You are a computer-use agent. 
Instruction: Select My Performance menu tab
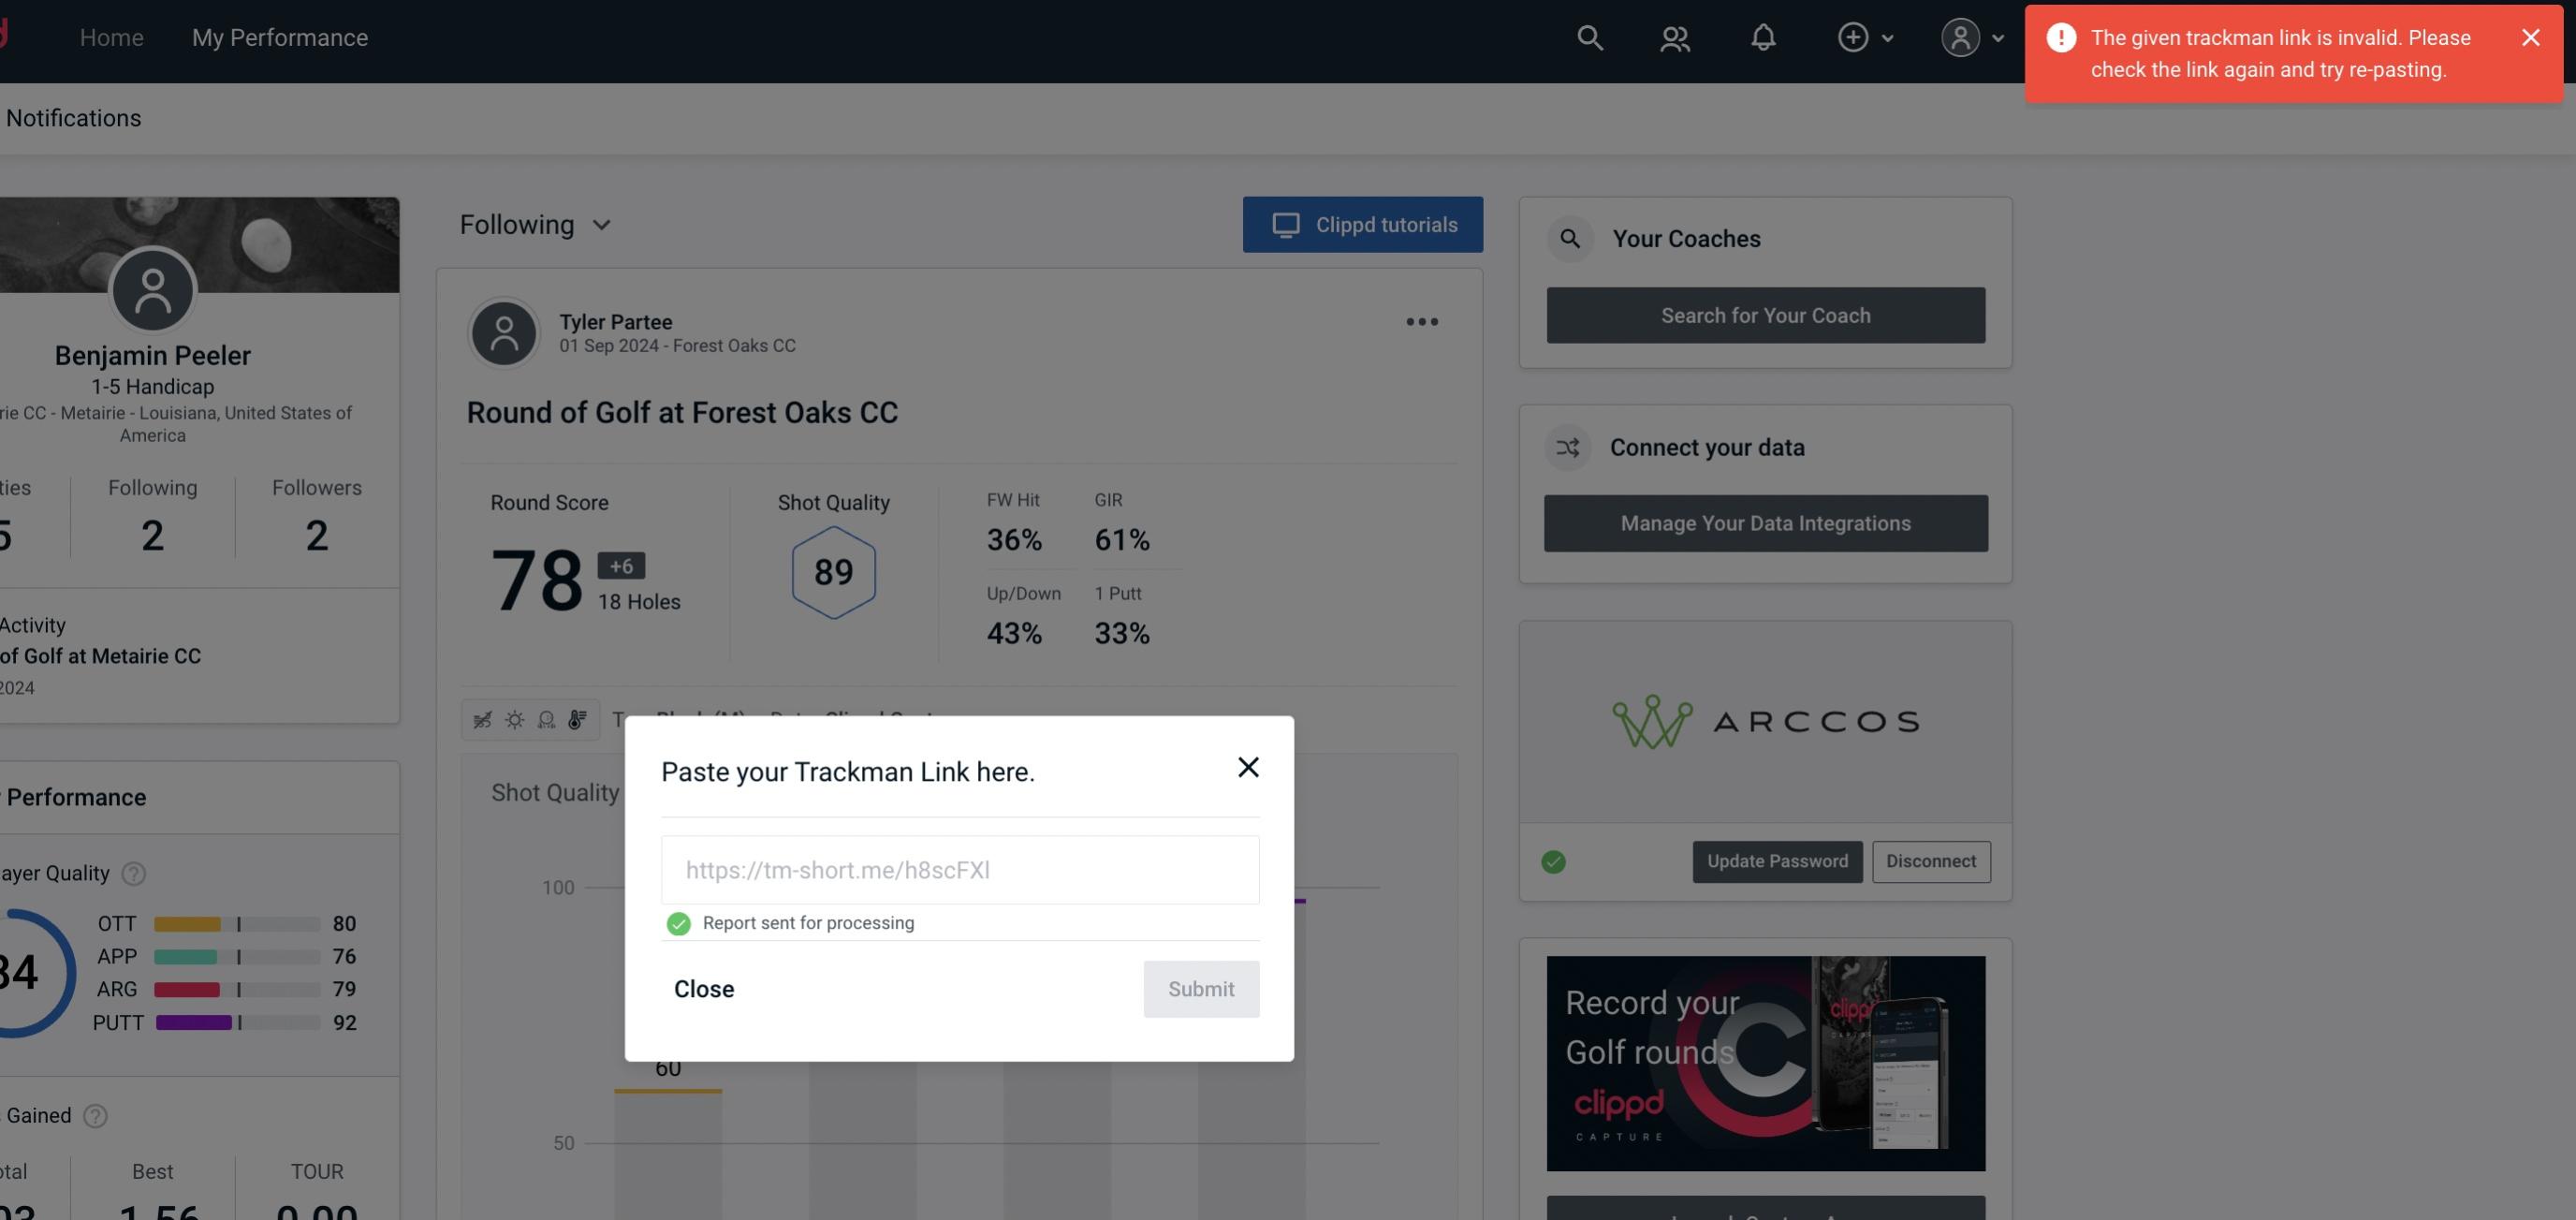(x=279, y=37)
